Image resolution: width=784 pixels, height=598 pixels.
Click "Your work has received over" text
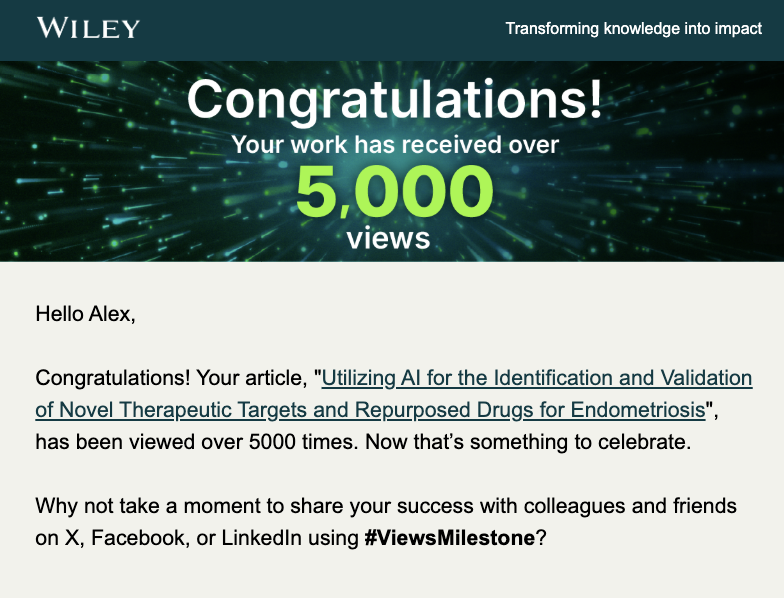coord(395,144)
